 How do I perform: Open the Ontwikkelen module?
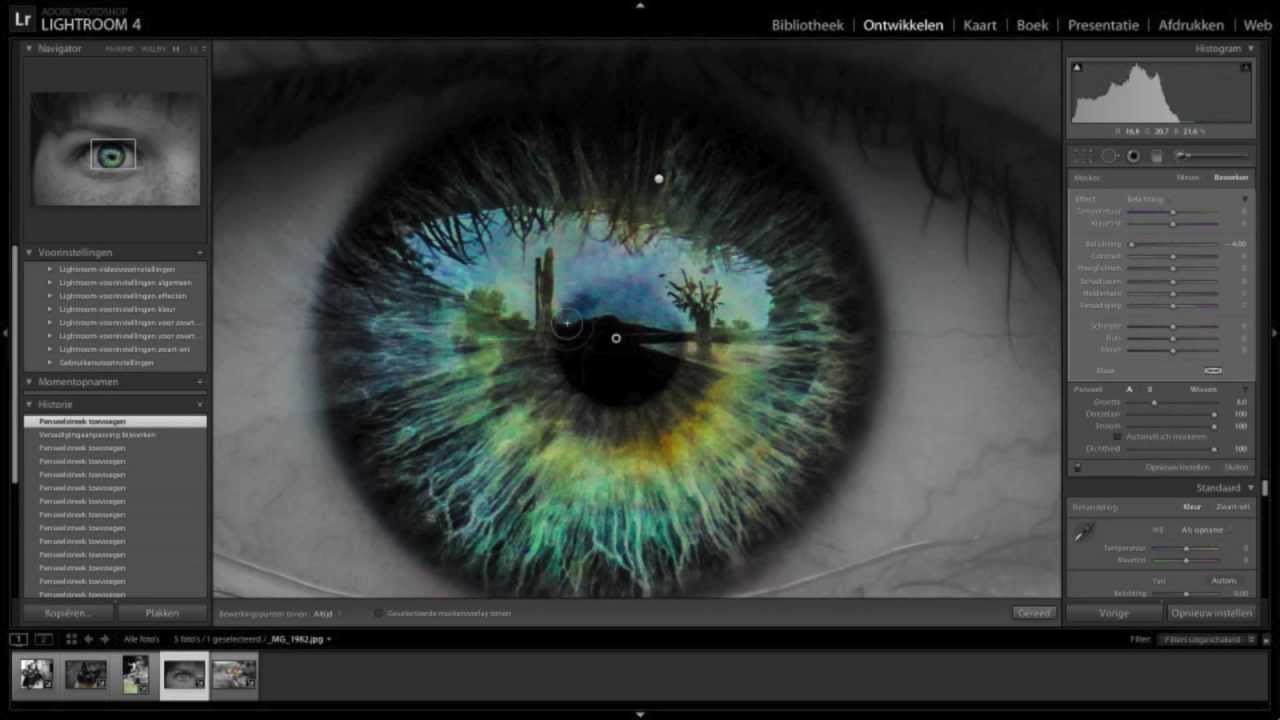(x=903, y=25)
